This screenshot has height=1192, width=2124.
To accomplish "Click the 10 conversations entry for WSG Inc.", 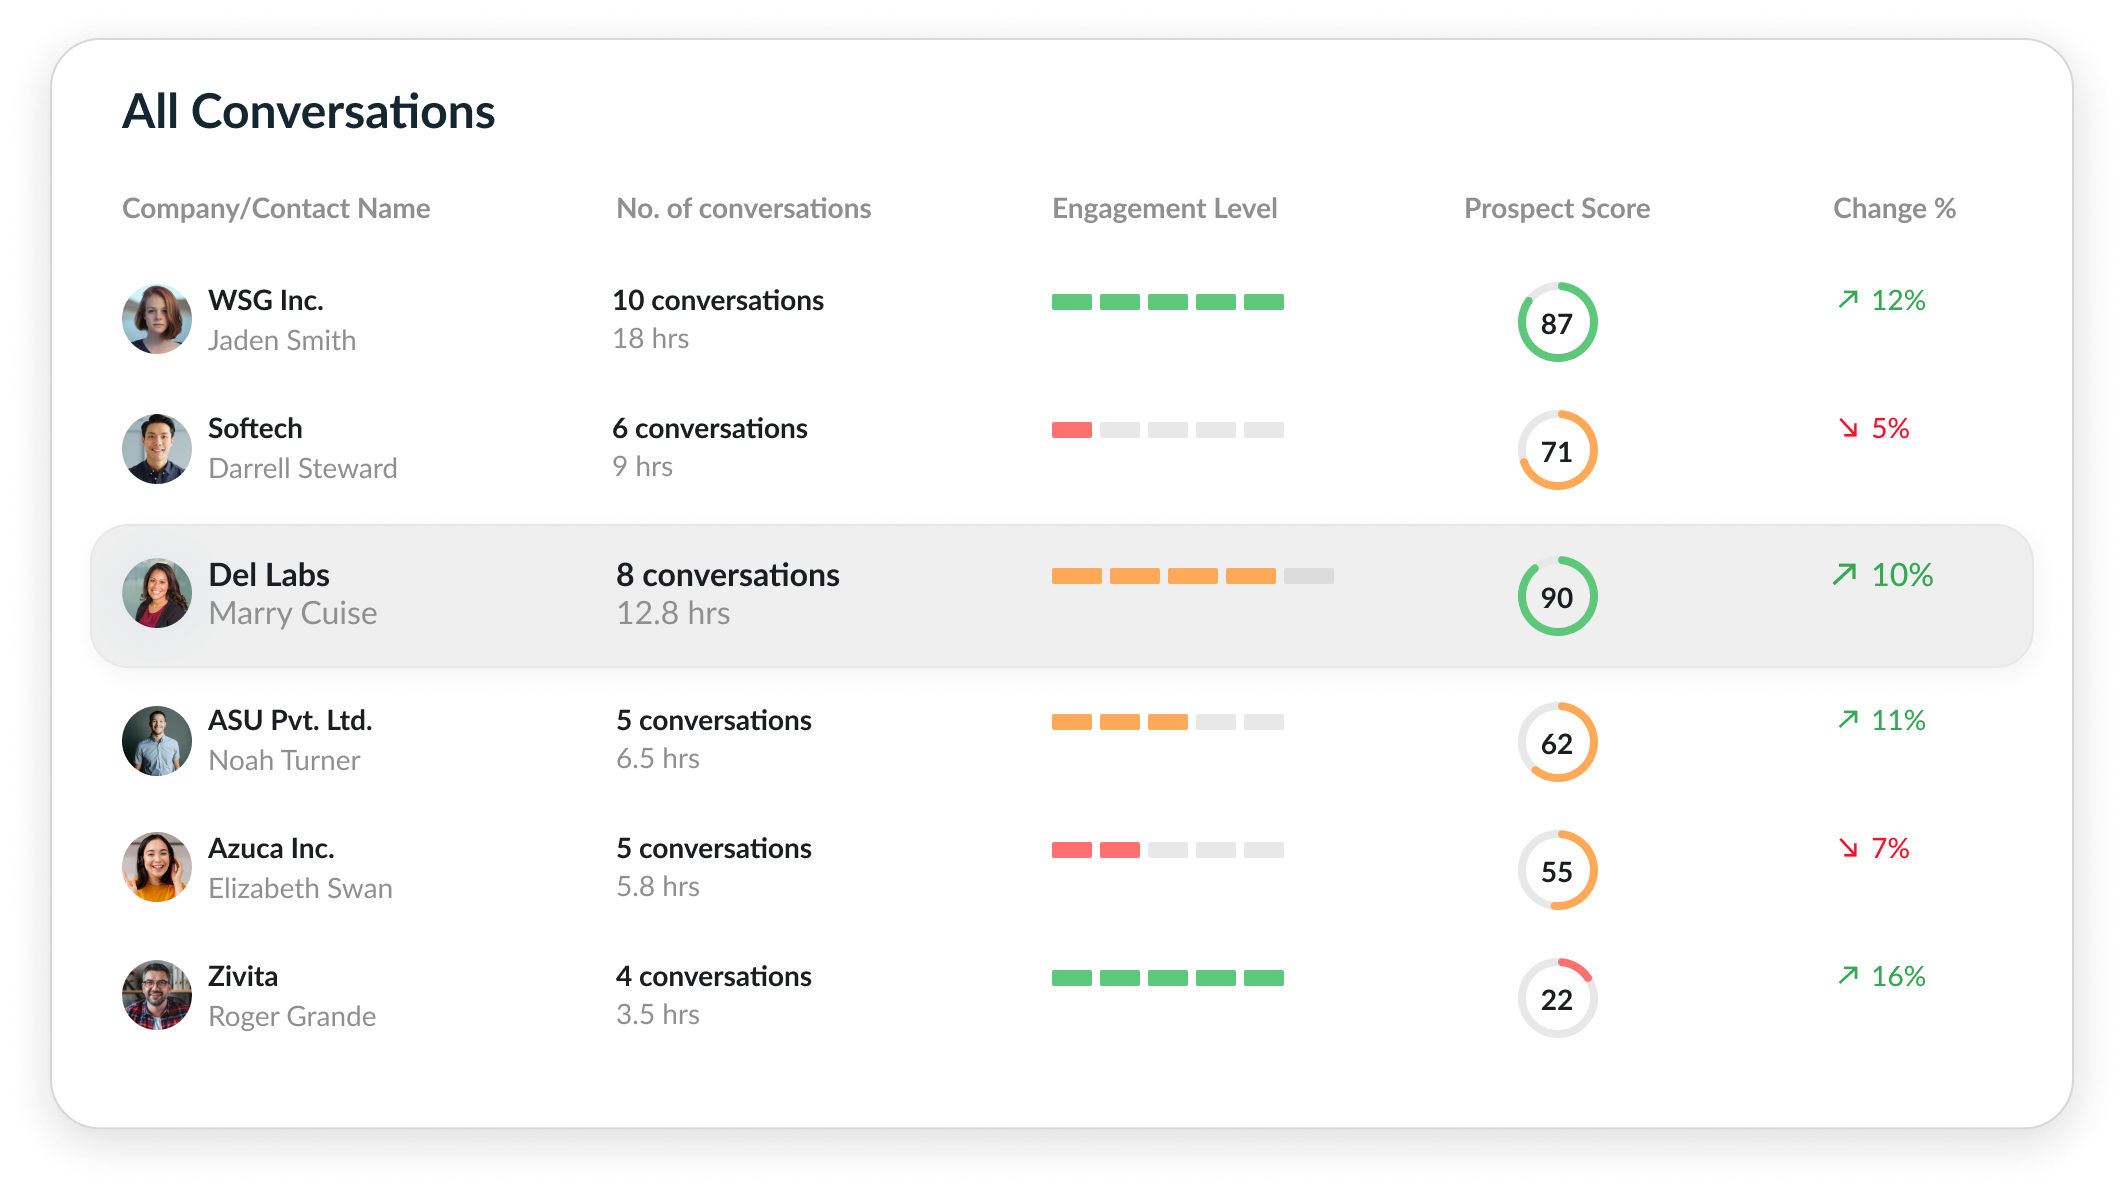I will coord(718,299).
